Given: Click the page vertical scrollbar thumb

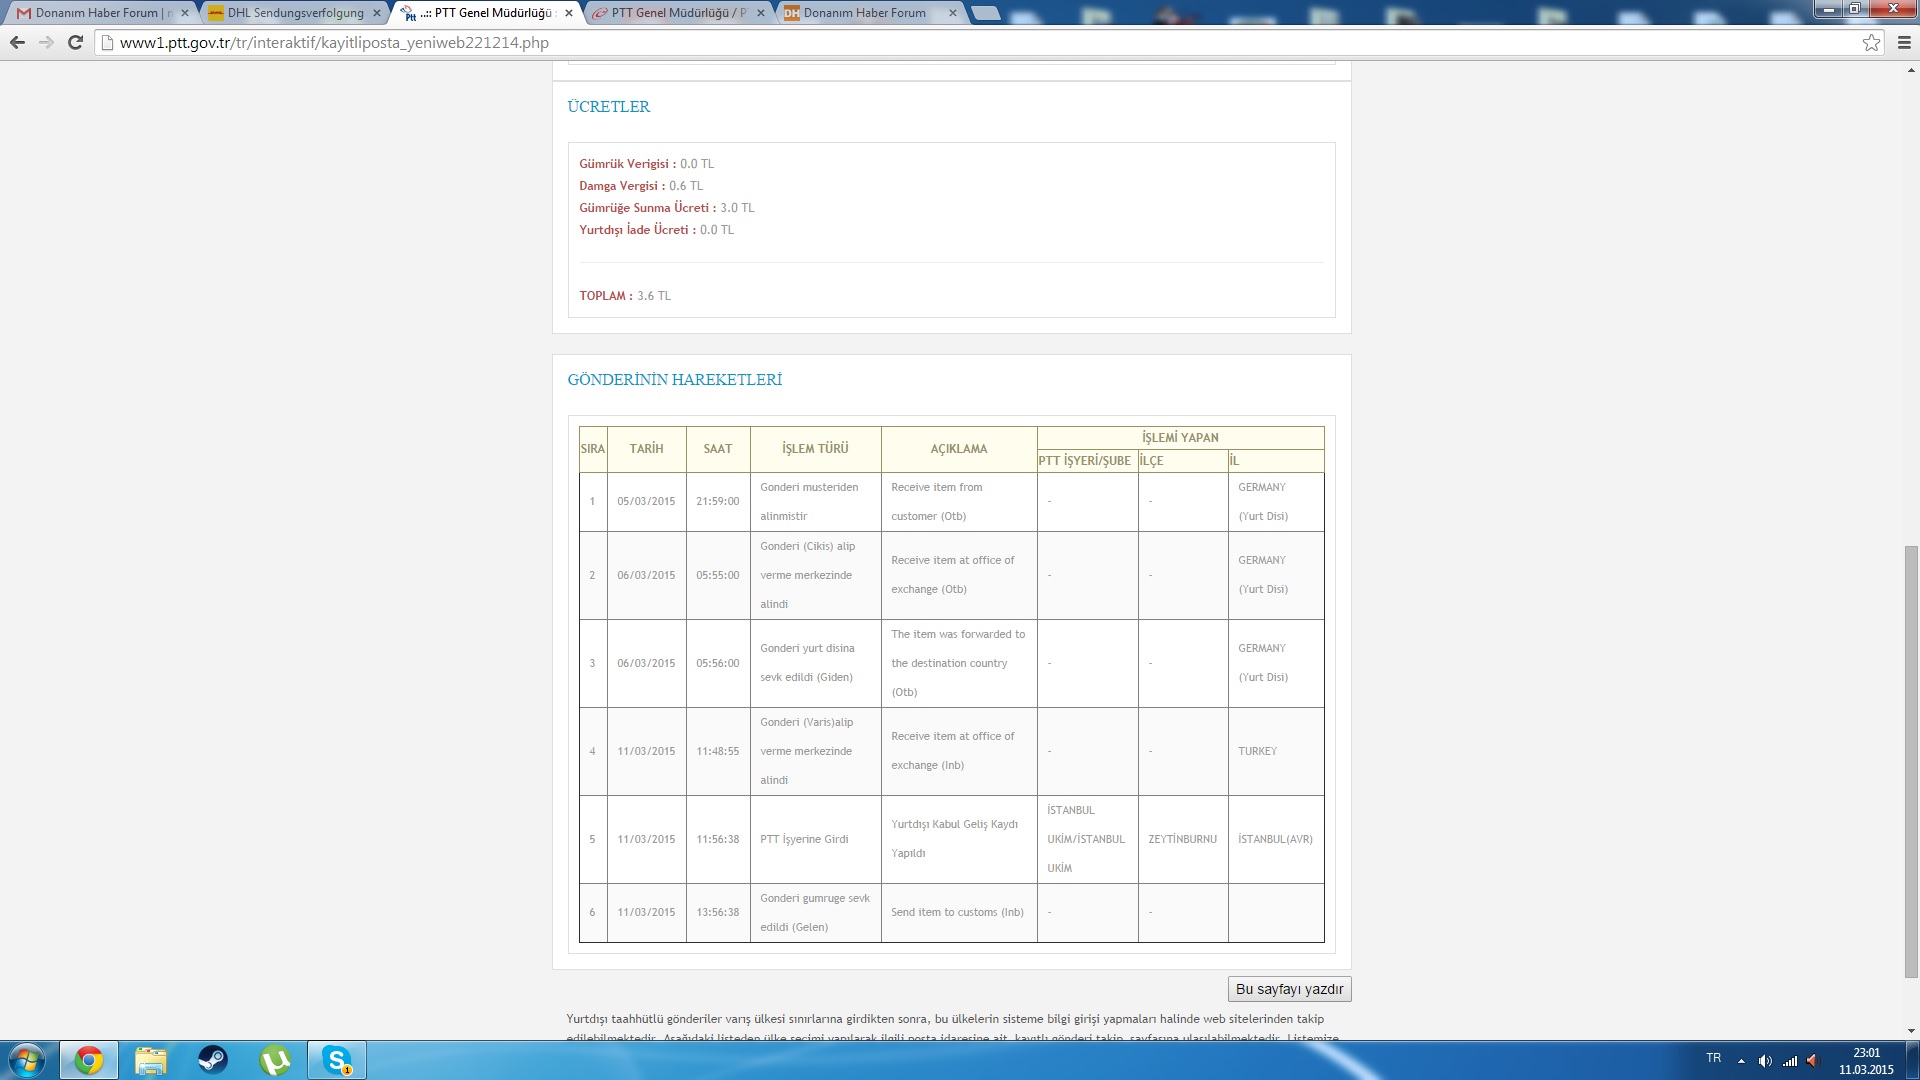Looking at the screenshot, I should [x=1911, y=762].
